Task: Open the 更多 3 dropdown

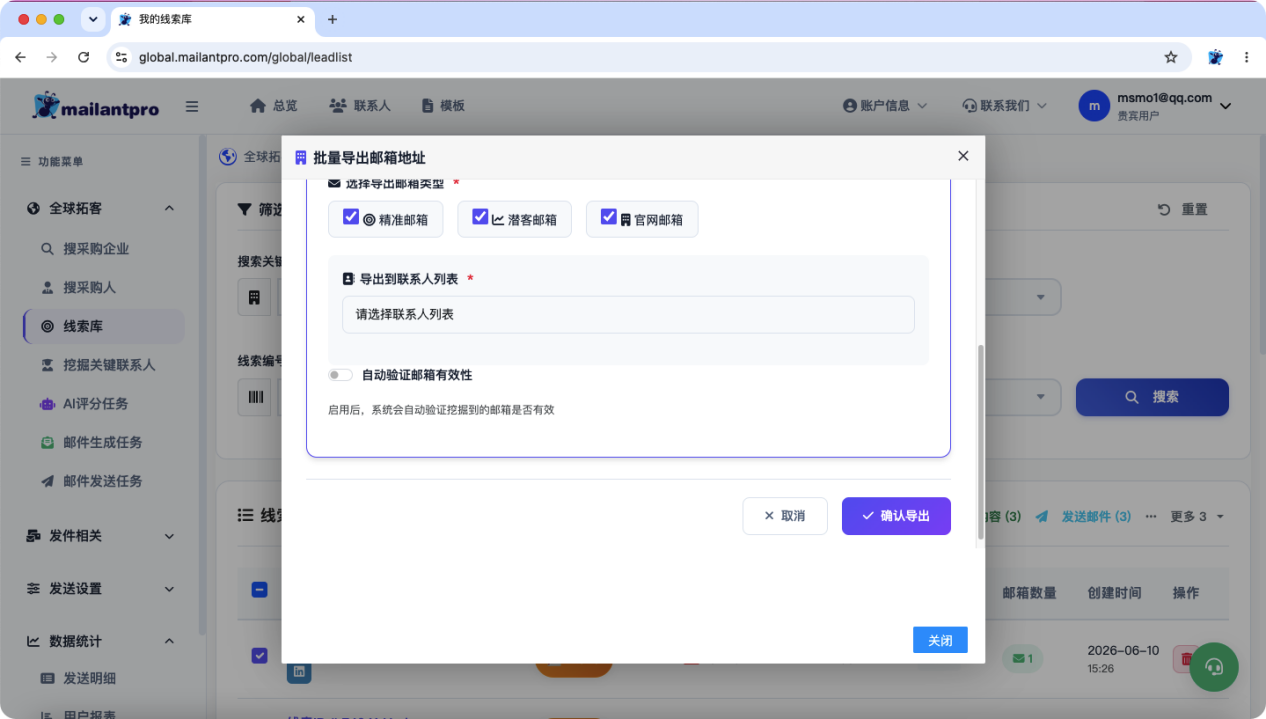Action: coord(1197,516)
